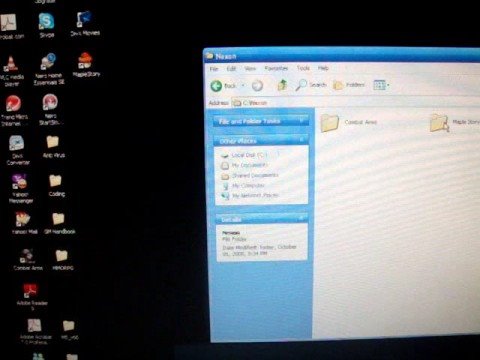The width and height of the screenshot is (480, 360).
Task: Open the Anti Virus desktop folder
Action: click(53, 146)
